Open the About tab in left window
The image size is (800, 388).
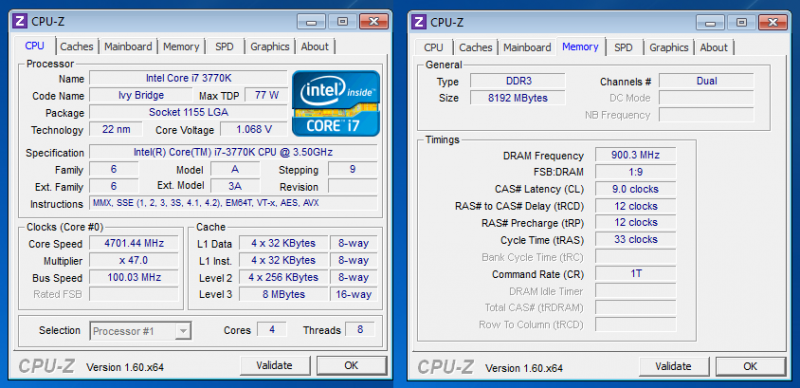tap(315, 46)
